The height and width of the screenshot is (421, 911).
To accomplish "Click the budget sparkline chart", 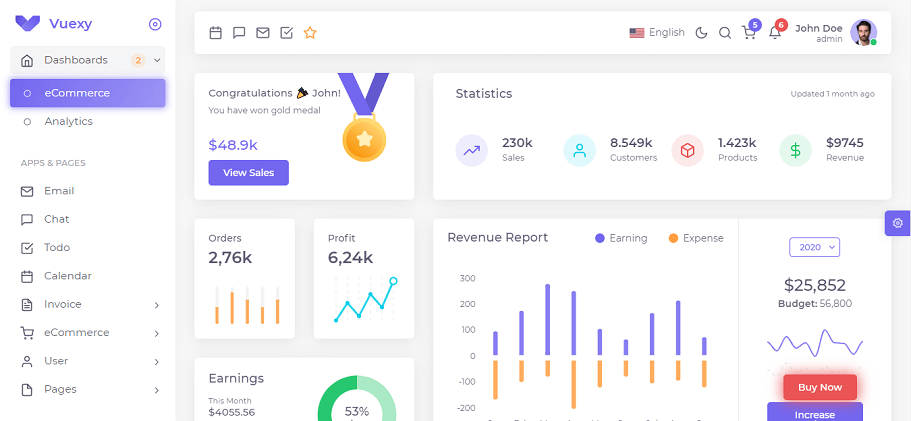I will (x=815, y=344).
